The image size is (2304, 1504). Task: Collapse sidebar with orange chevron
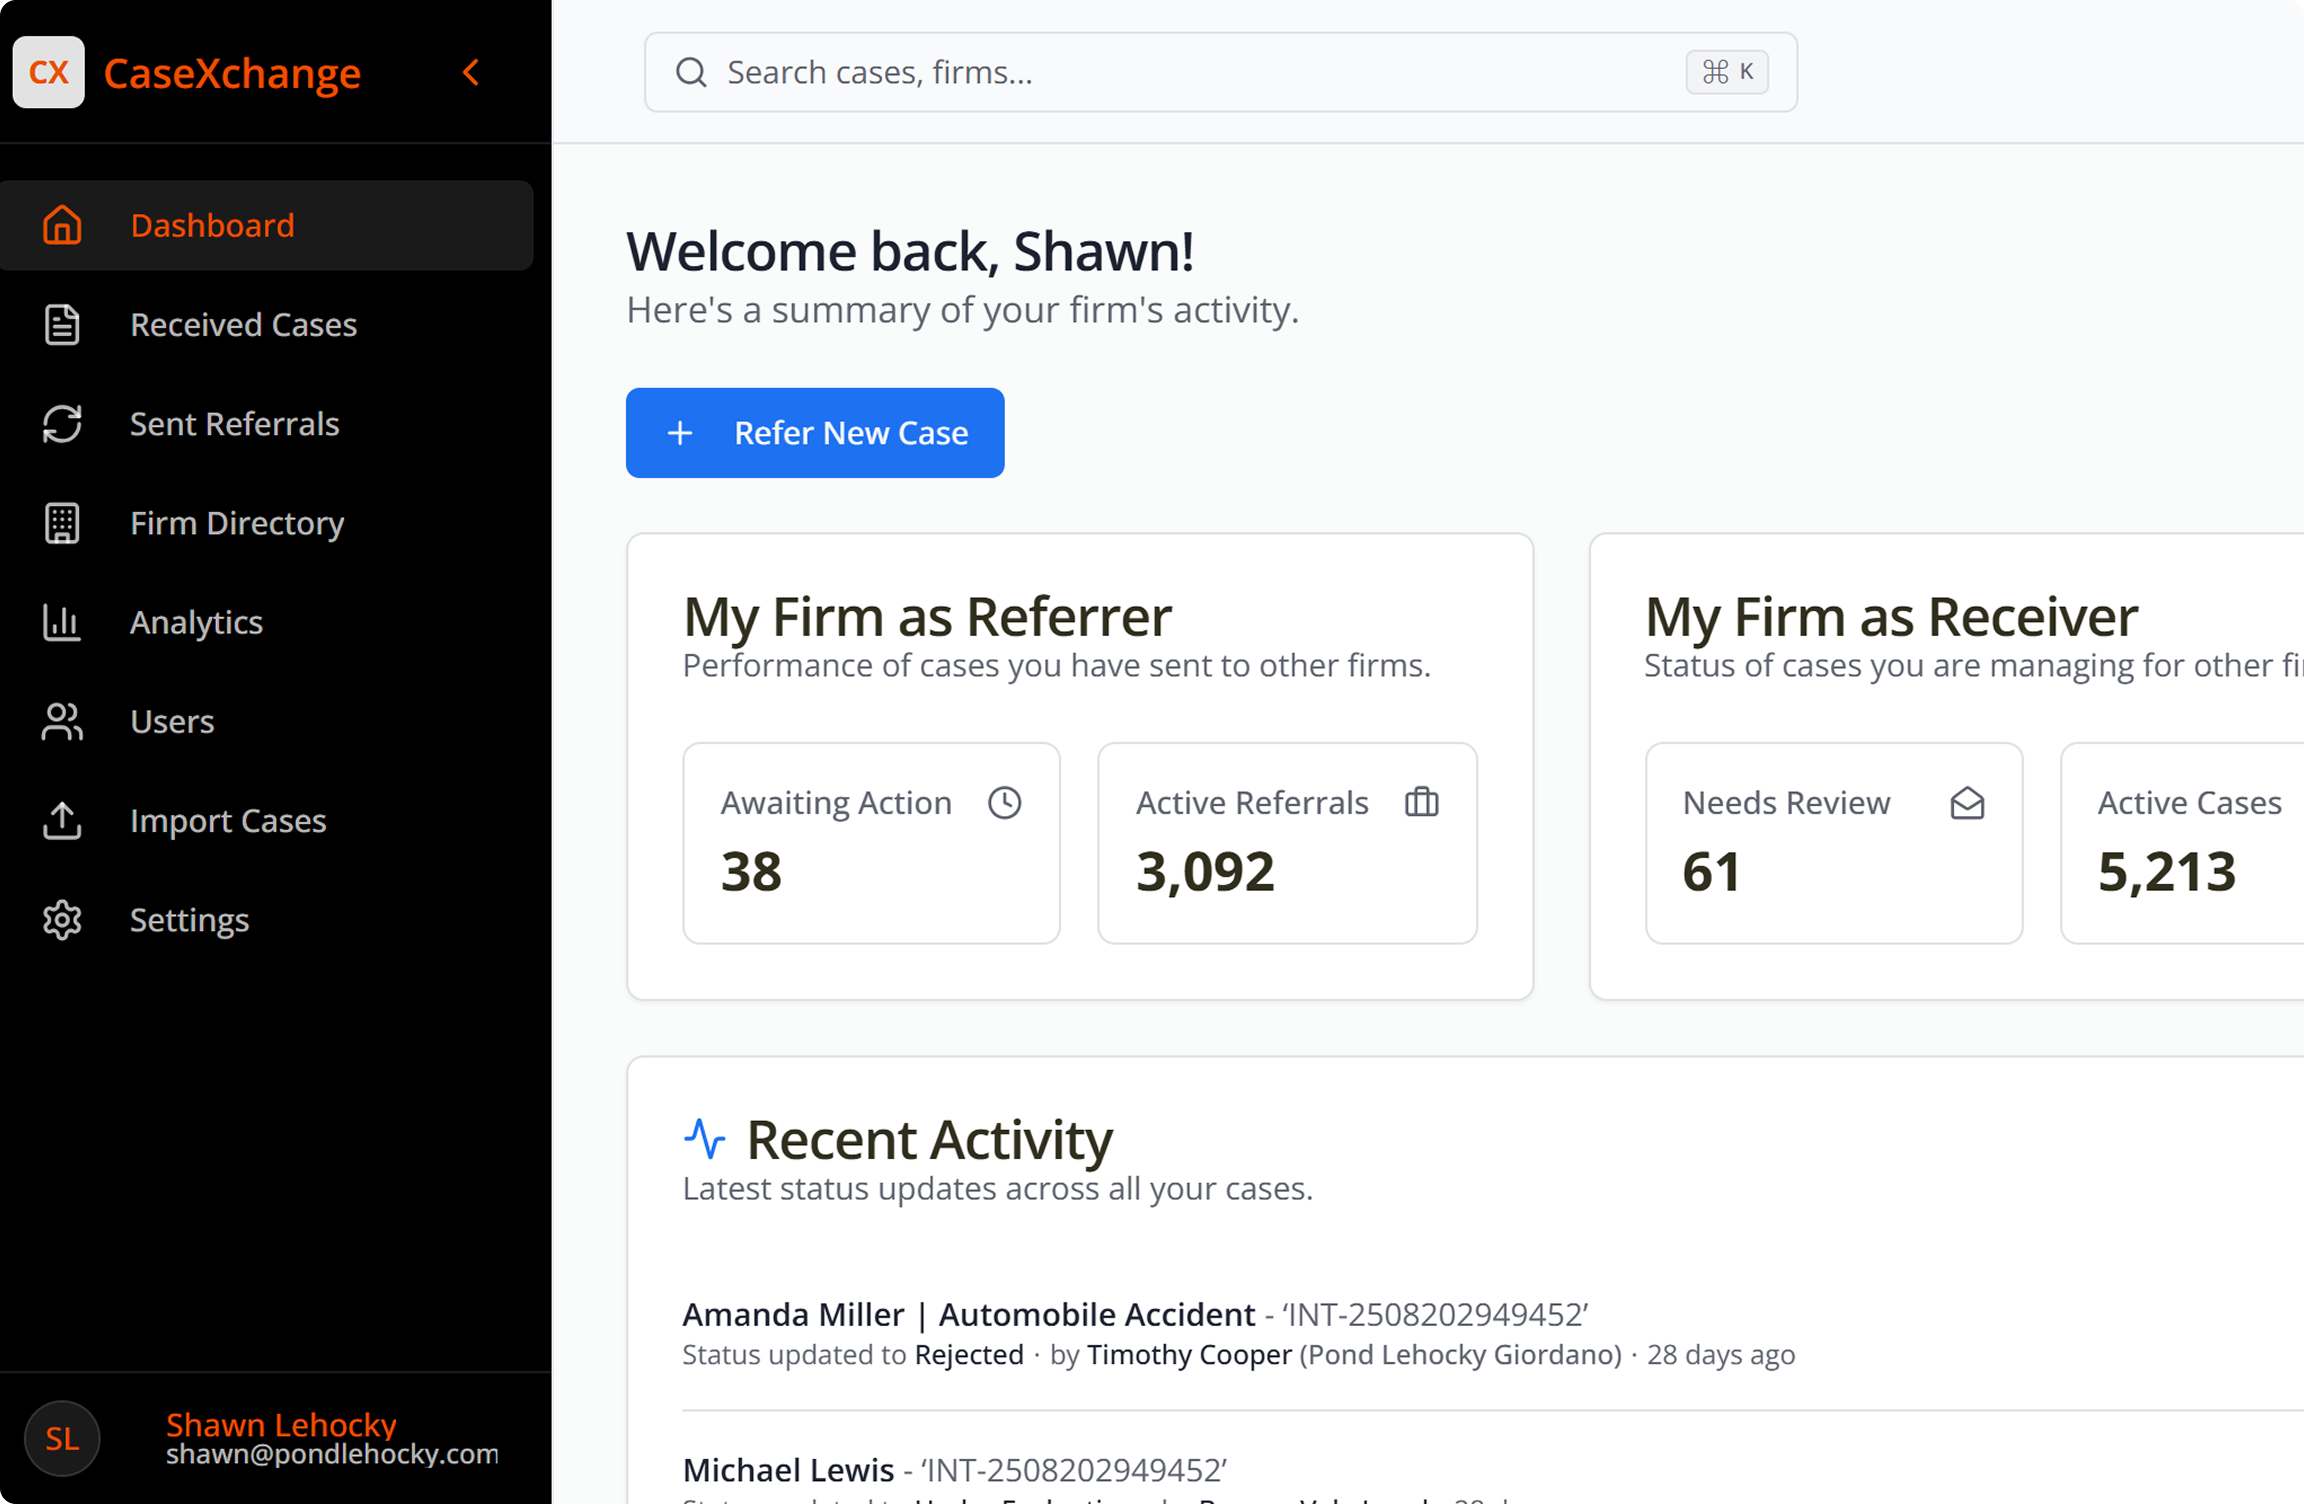[471, 72]
